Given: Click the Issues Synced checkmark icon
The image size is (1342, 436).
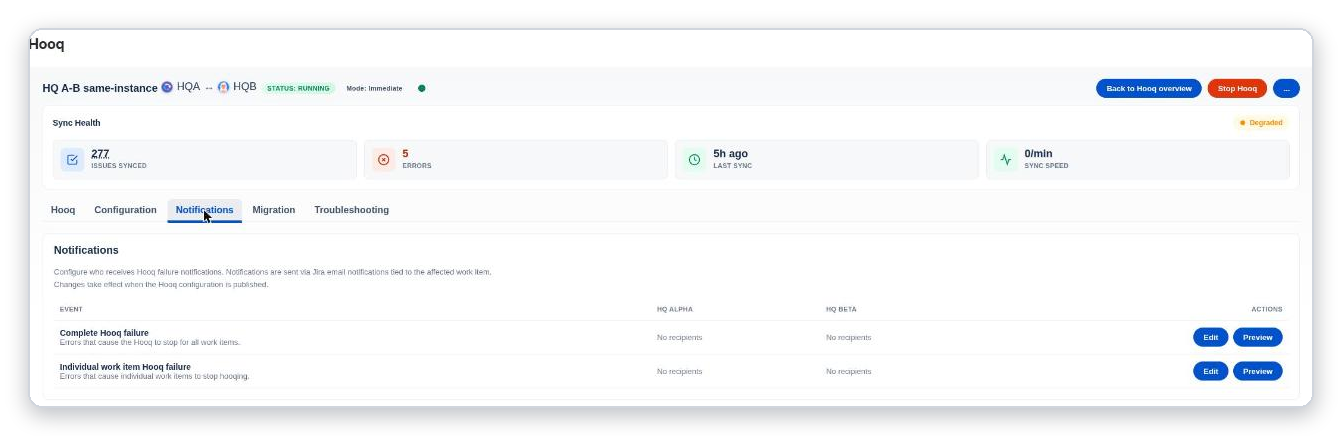Looking at the screenshot, I should (x=72, y=159).
